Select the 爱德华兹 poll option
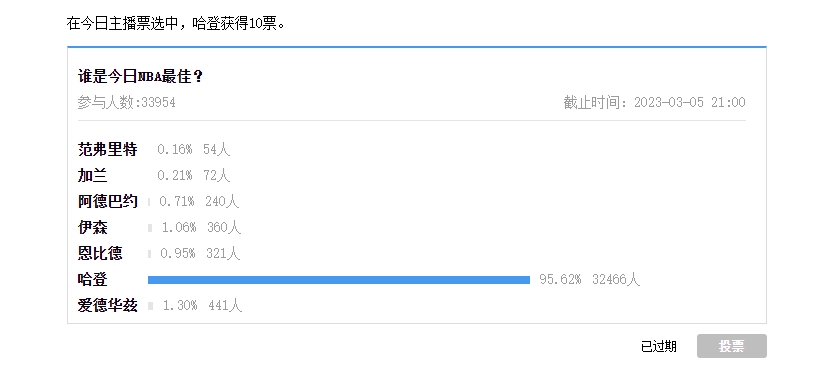Viewport: 823px width, 376px height. (108, 306)
